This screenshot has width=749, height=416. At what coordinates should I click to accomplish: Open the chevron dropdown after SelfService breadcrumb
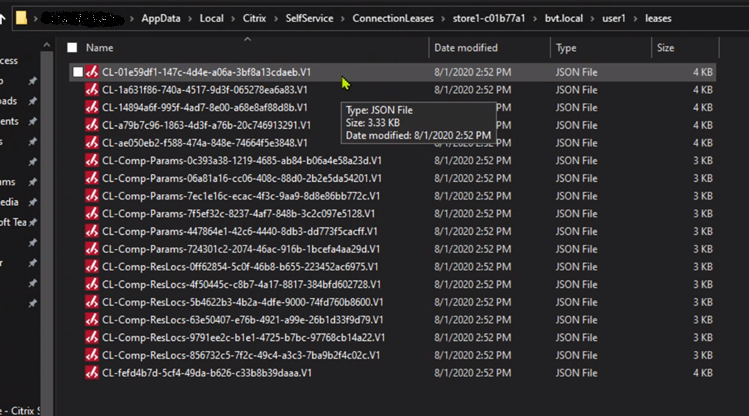tap(343, 18)
